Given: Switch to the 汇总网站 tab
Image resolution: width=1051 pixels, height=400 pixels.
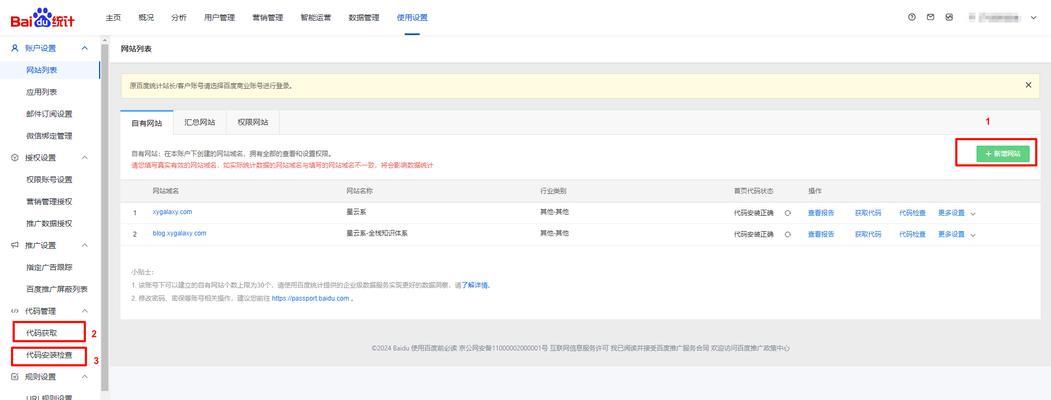Looking at the screenshot, I should coord(200,122).
